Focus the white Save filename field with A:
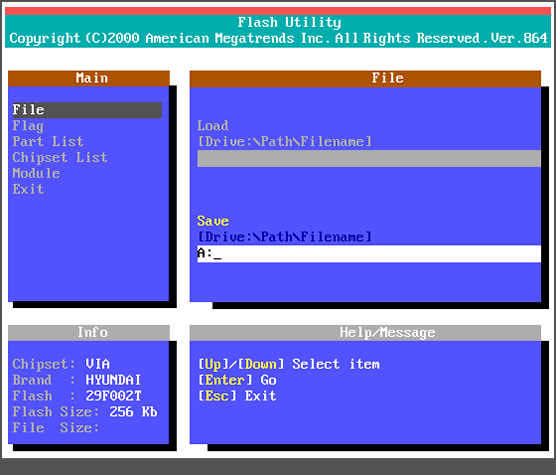 click(369, 254)
